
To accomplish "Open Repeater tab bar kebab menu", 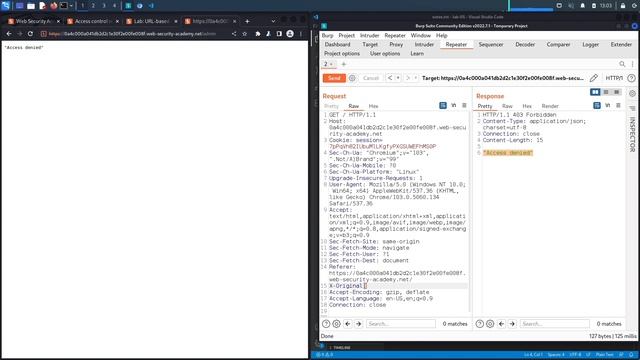I will tap(633, 64).
